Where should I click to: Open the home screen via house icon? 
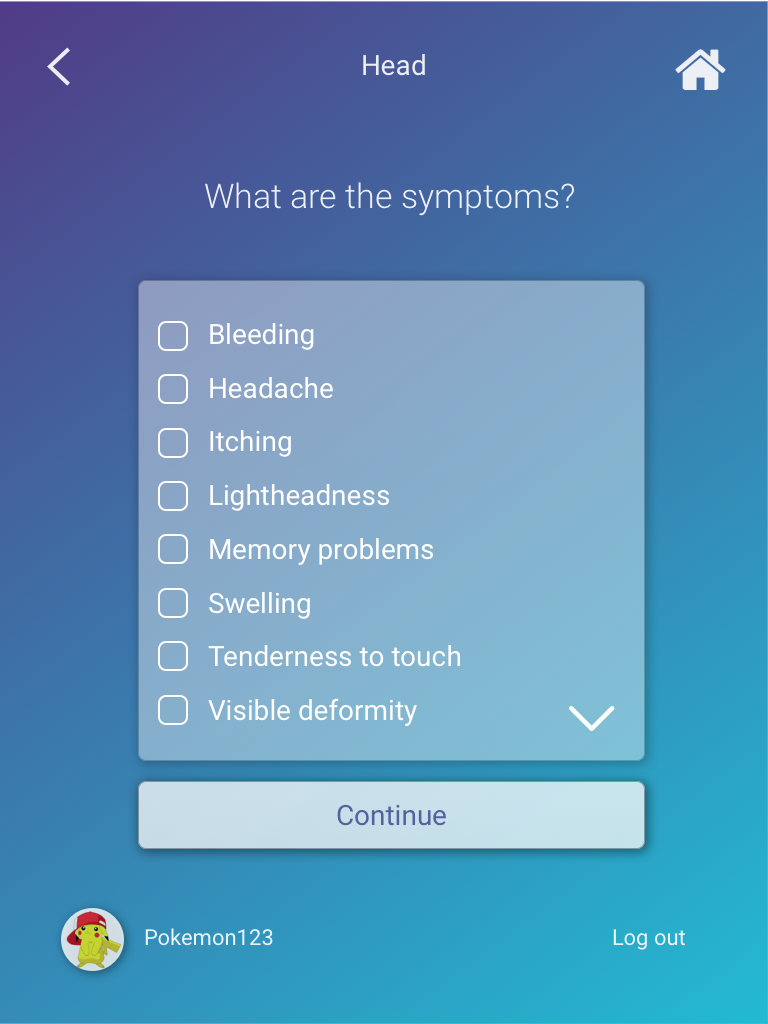[x=700, y=70]
